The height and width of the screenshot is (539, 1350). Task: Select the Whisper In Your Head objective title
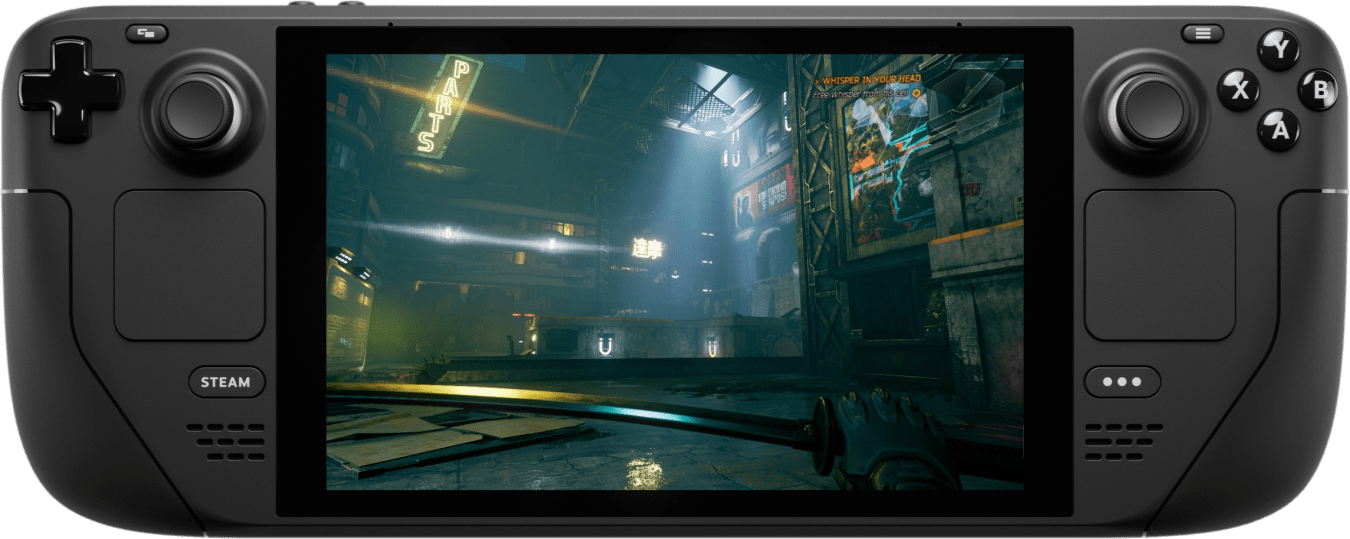[x=871, y=79]
